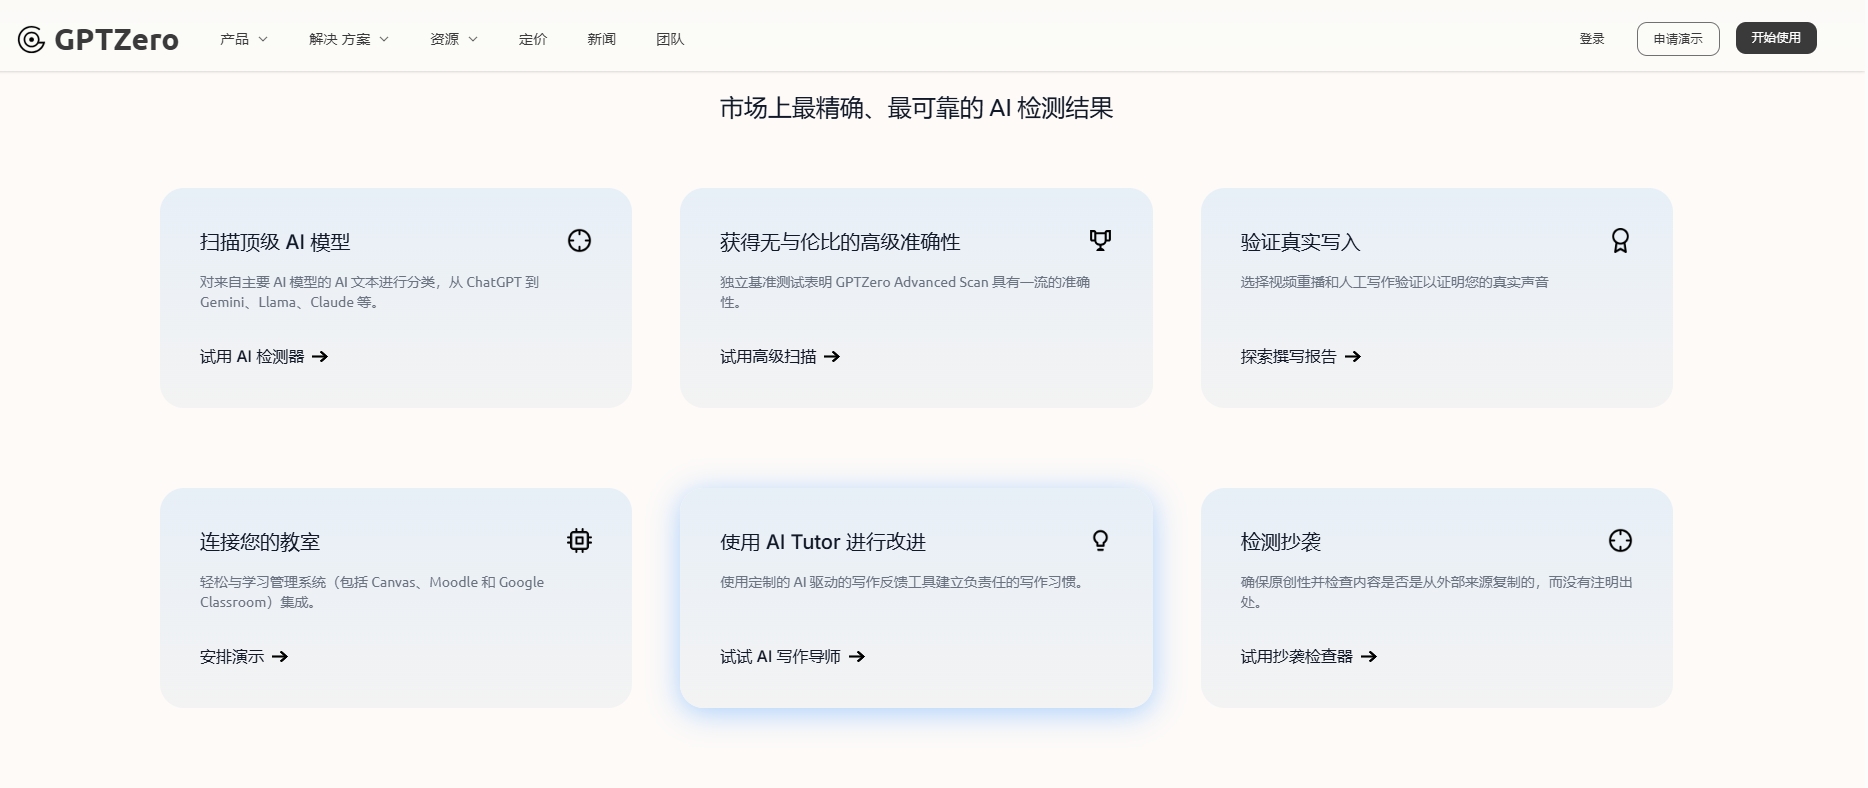1868x788 pixels.
Task: Click the 安排演示 link
Action: (244, 657)
